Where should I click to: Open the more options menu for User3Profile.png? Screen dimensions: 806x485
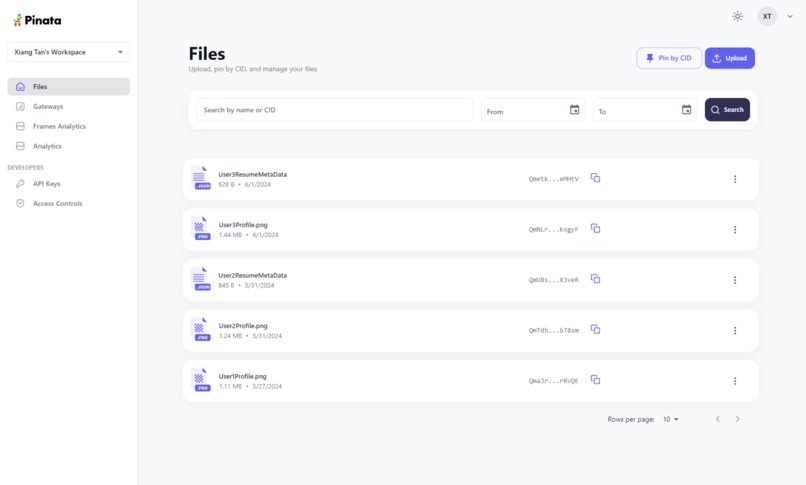[735, 229]
